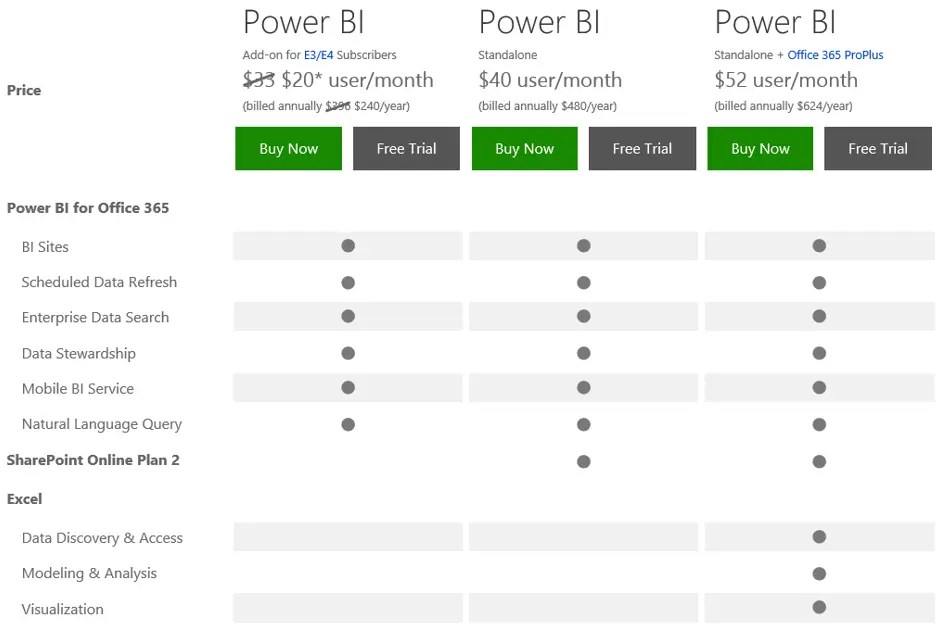Start Free Trial for $52 ProPlus plan

[878, 148]
